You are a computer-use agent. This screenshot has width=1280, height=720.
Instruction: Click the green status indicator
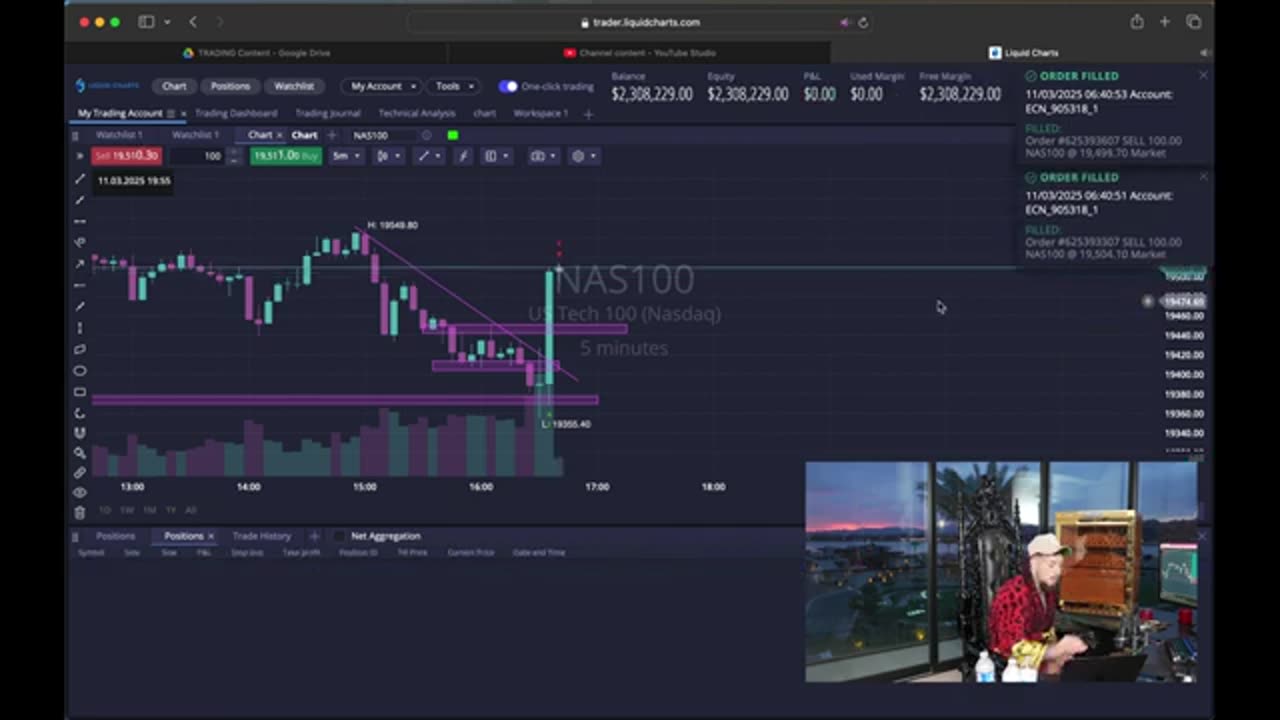(453, 135)
